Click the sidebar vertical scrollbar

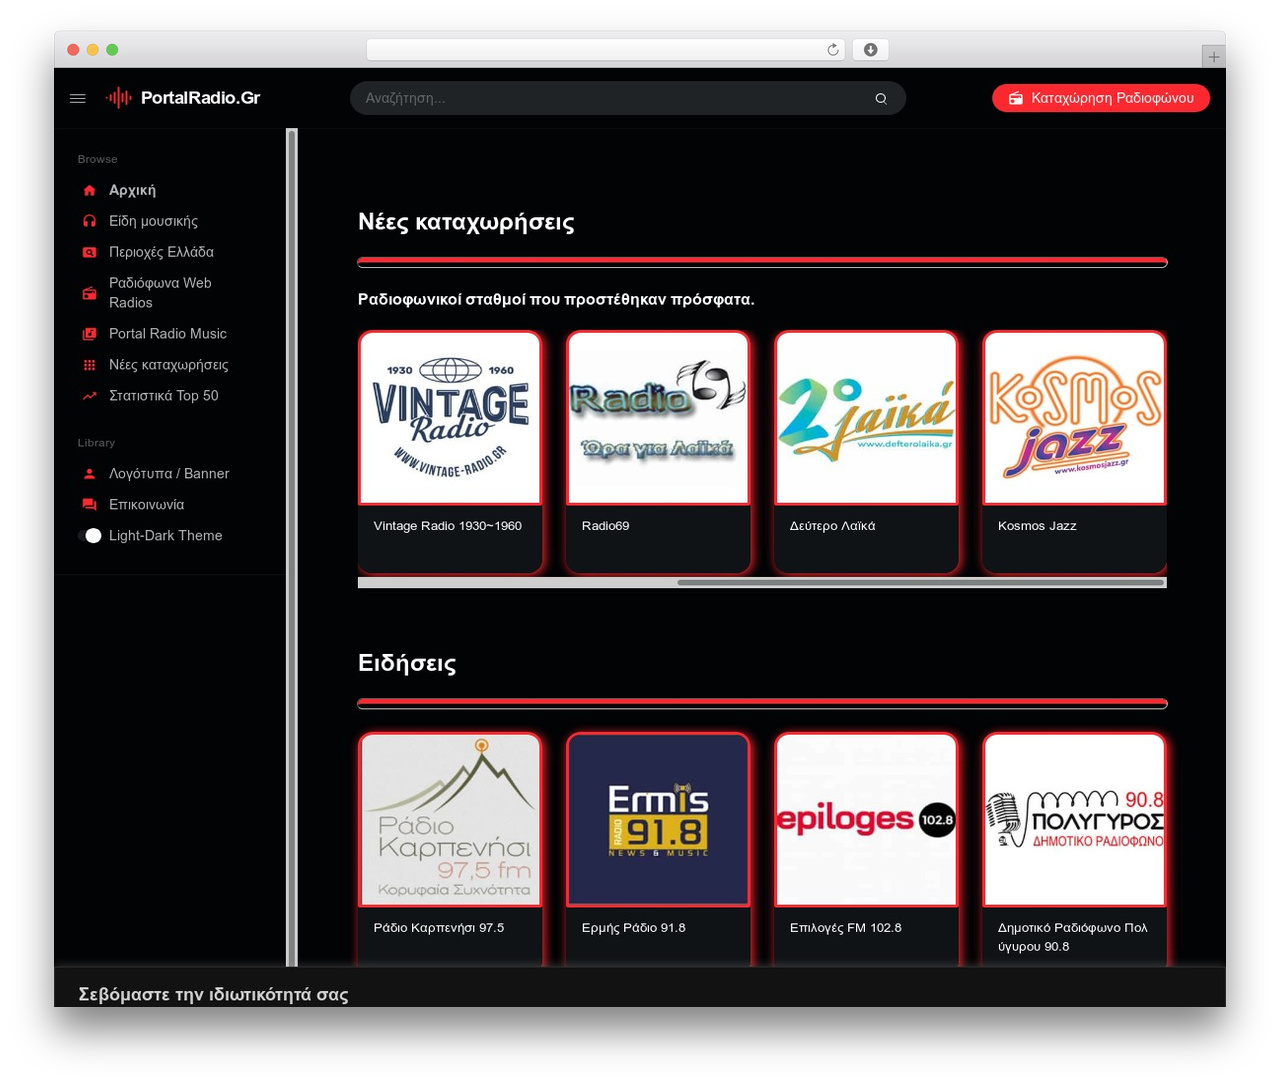click(x=292, y=547)
